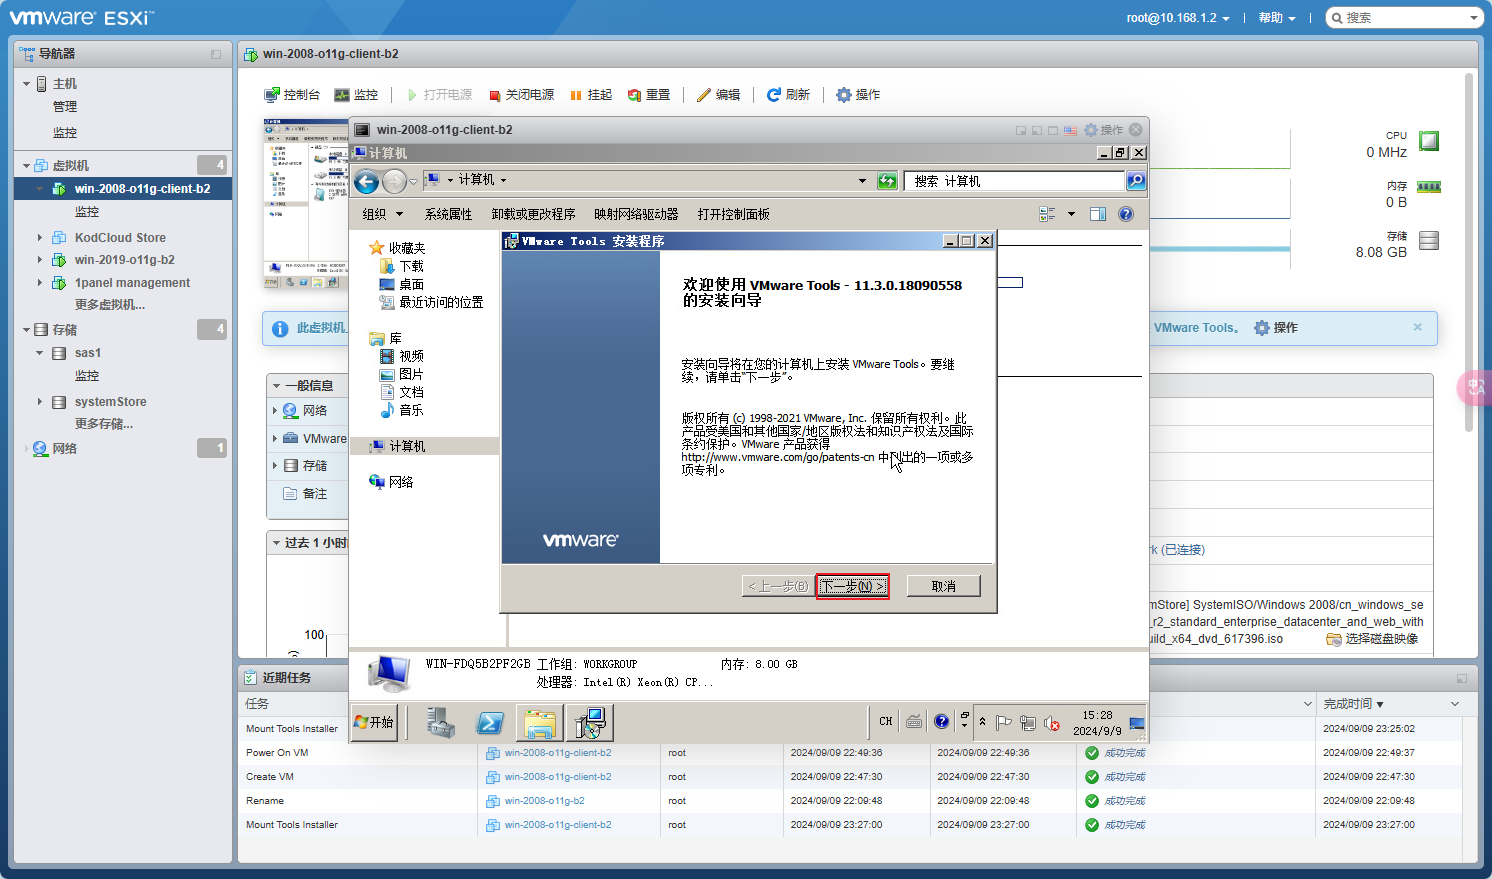Click 取消 to cancel the installer
Viewport: 1492px width, 879px height.
(x=944, y=586)
